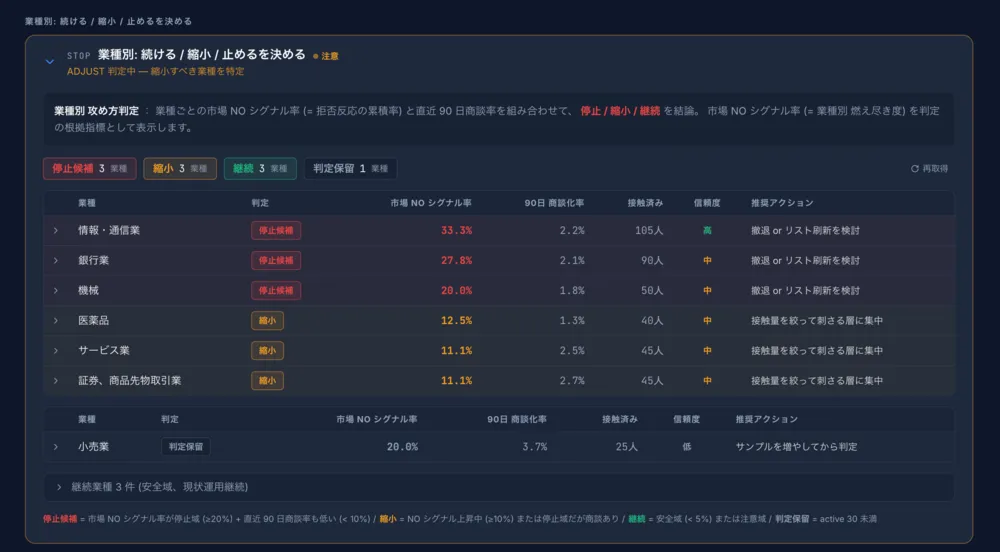The width and height of the screenshot is (1000, 552).
Task: Click 27.8% NO signal rate value
Action: point(457,261)
